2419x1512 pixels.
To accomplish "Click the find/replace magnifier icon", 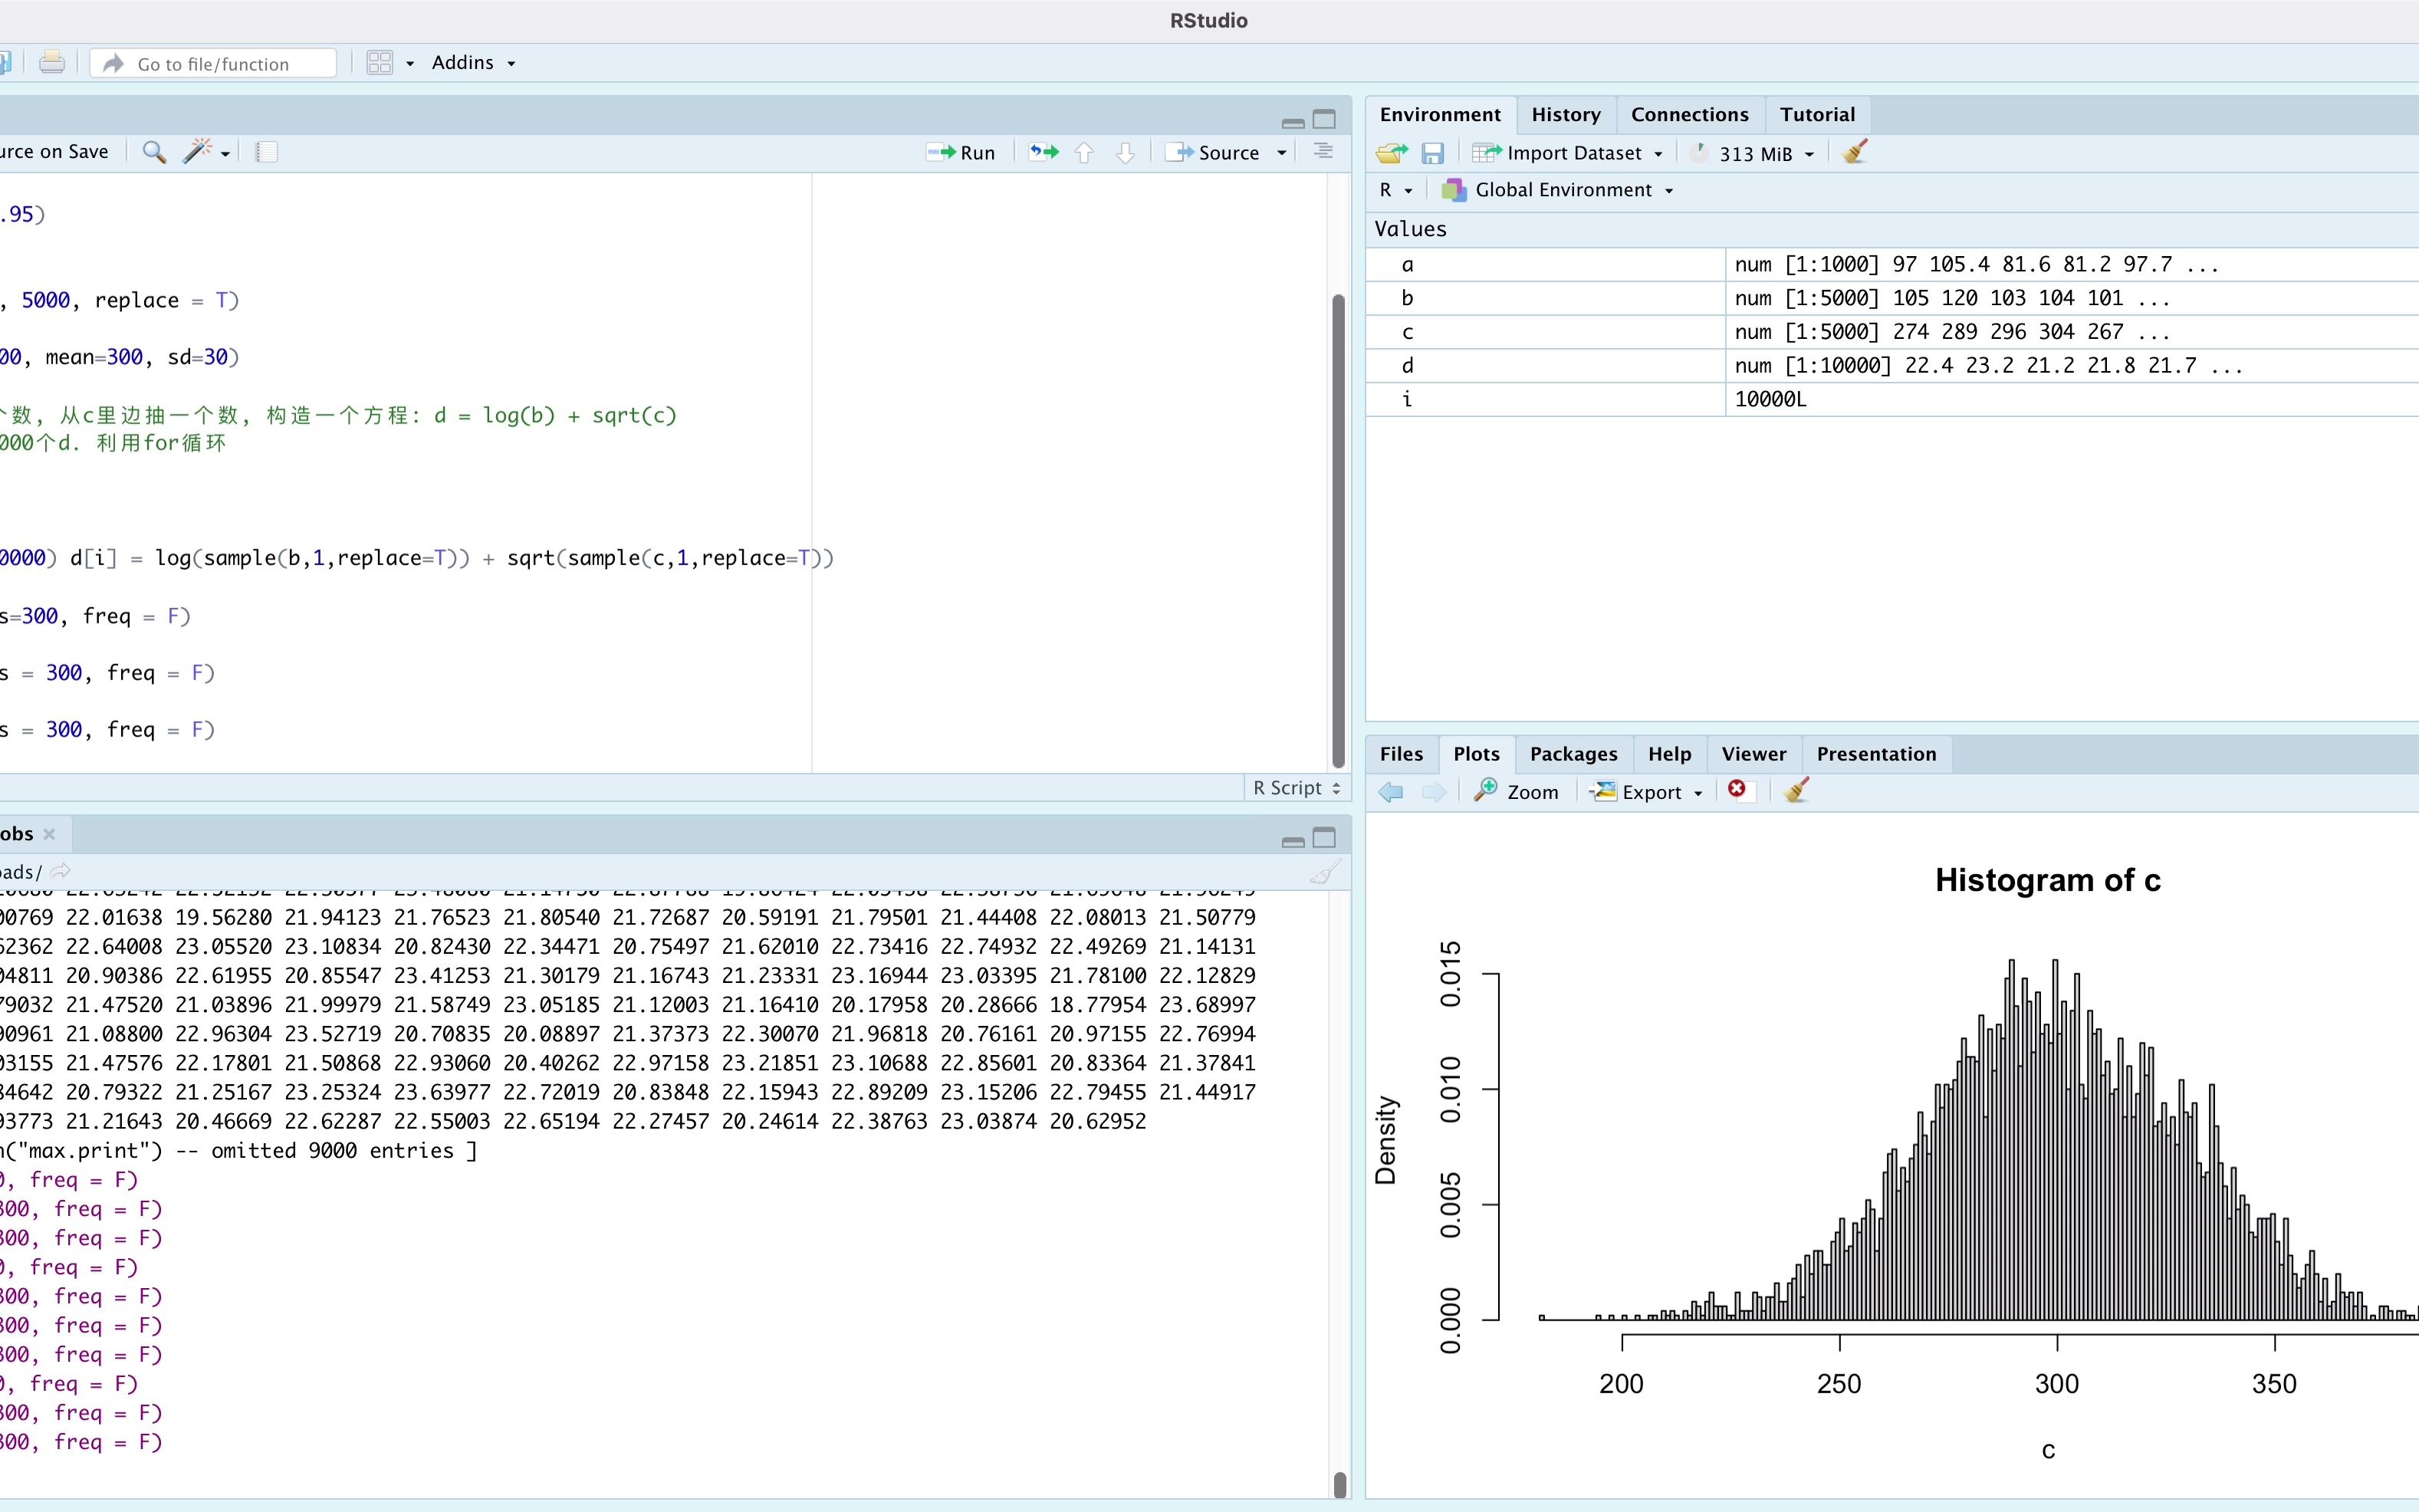I will [154, 152].
